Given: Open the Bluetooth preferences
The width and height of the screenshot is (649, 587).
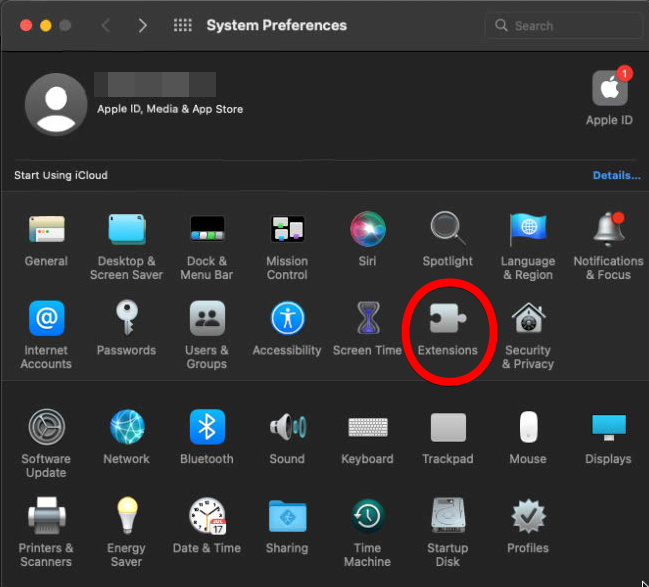Looking at the screenshot, I should click(207, 428).
